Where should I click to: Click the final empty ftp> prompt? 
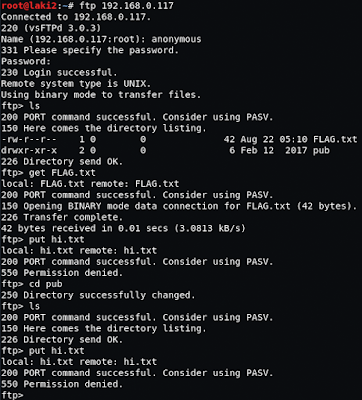coord(12,395)
